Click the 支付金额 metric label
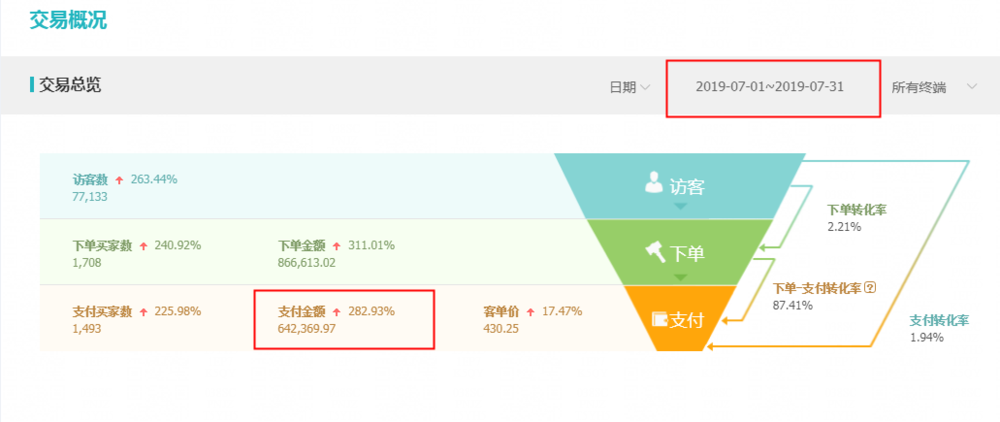 (x=302, y=312)
